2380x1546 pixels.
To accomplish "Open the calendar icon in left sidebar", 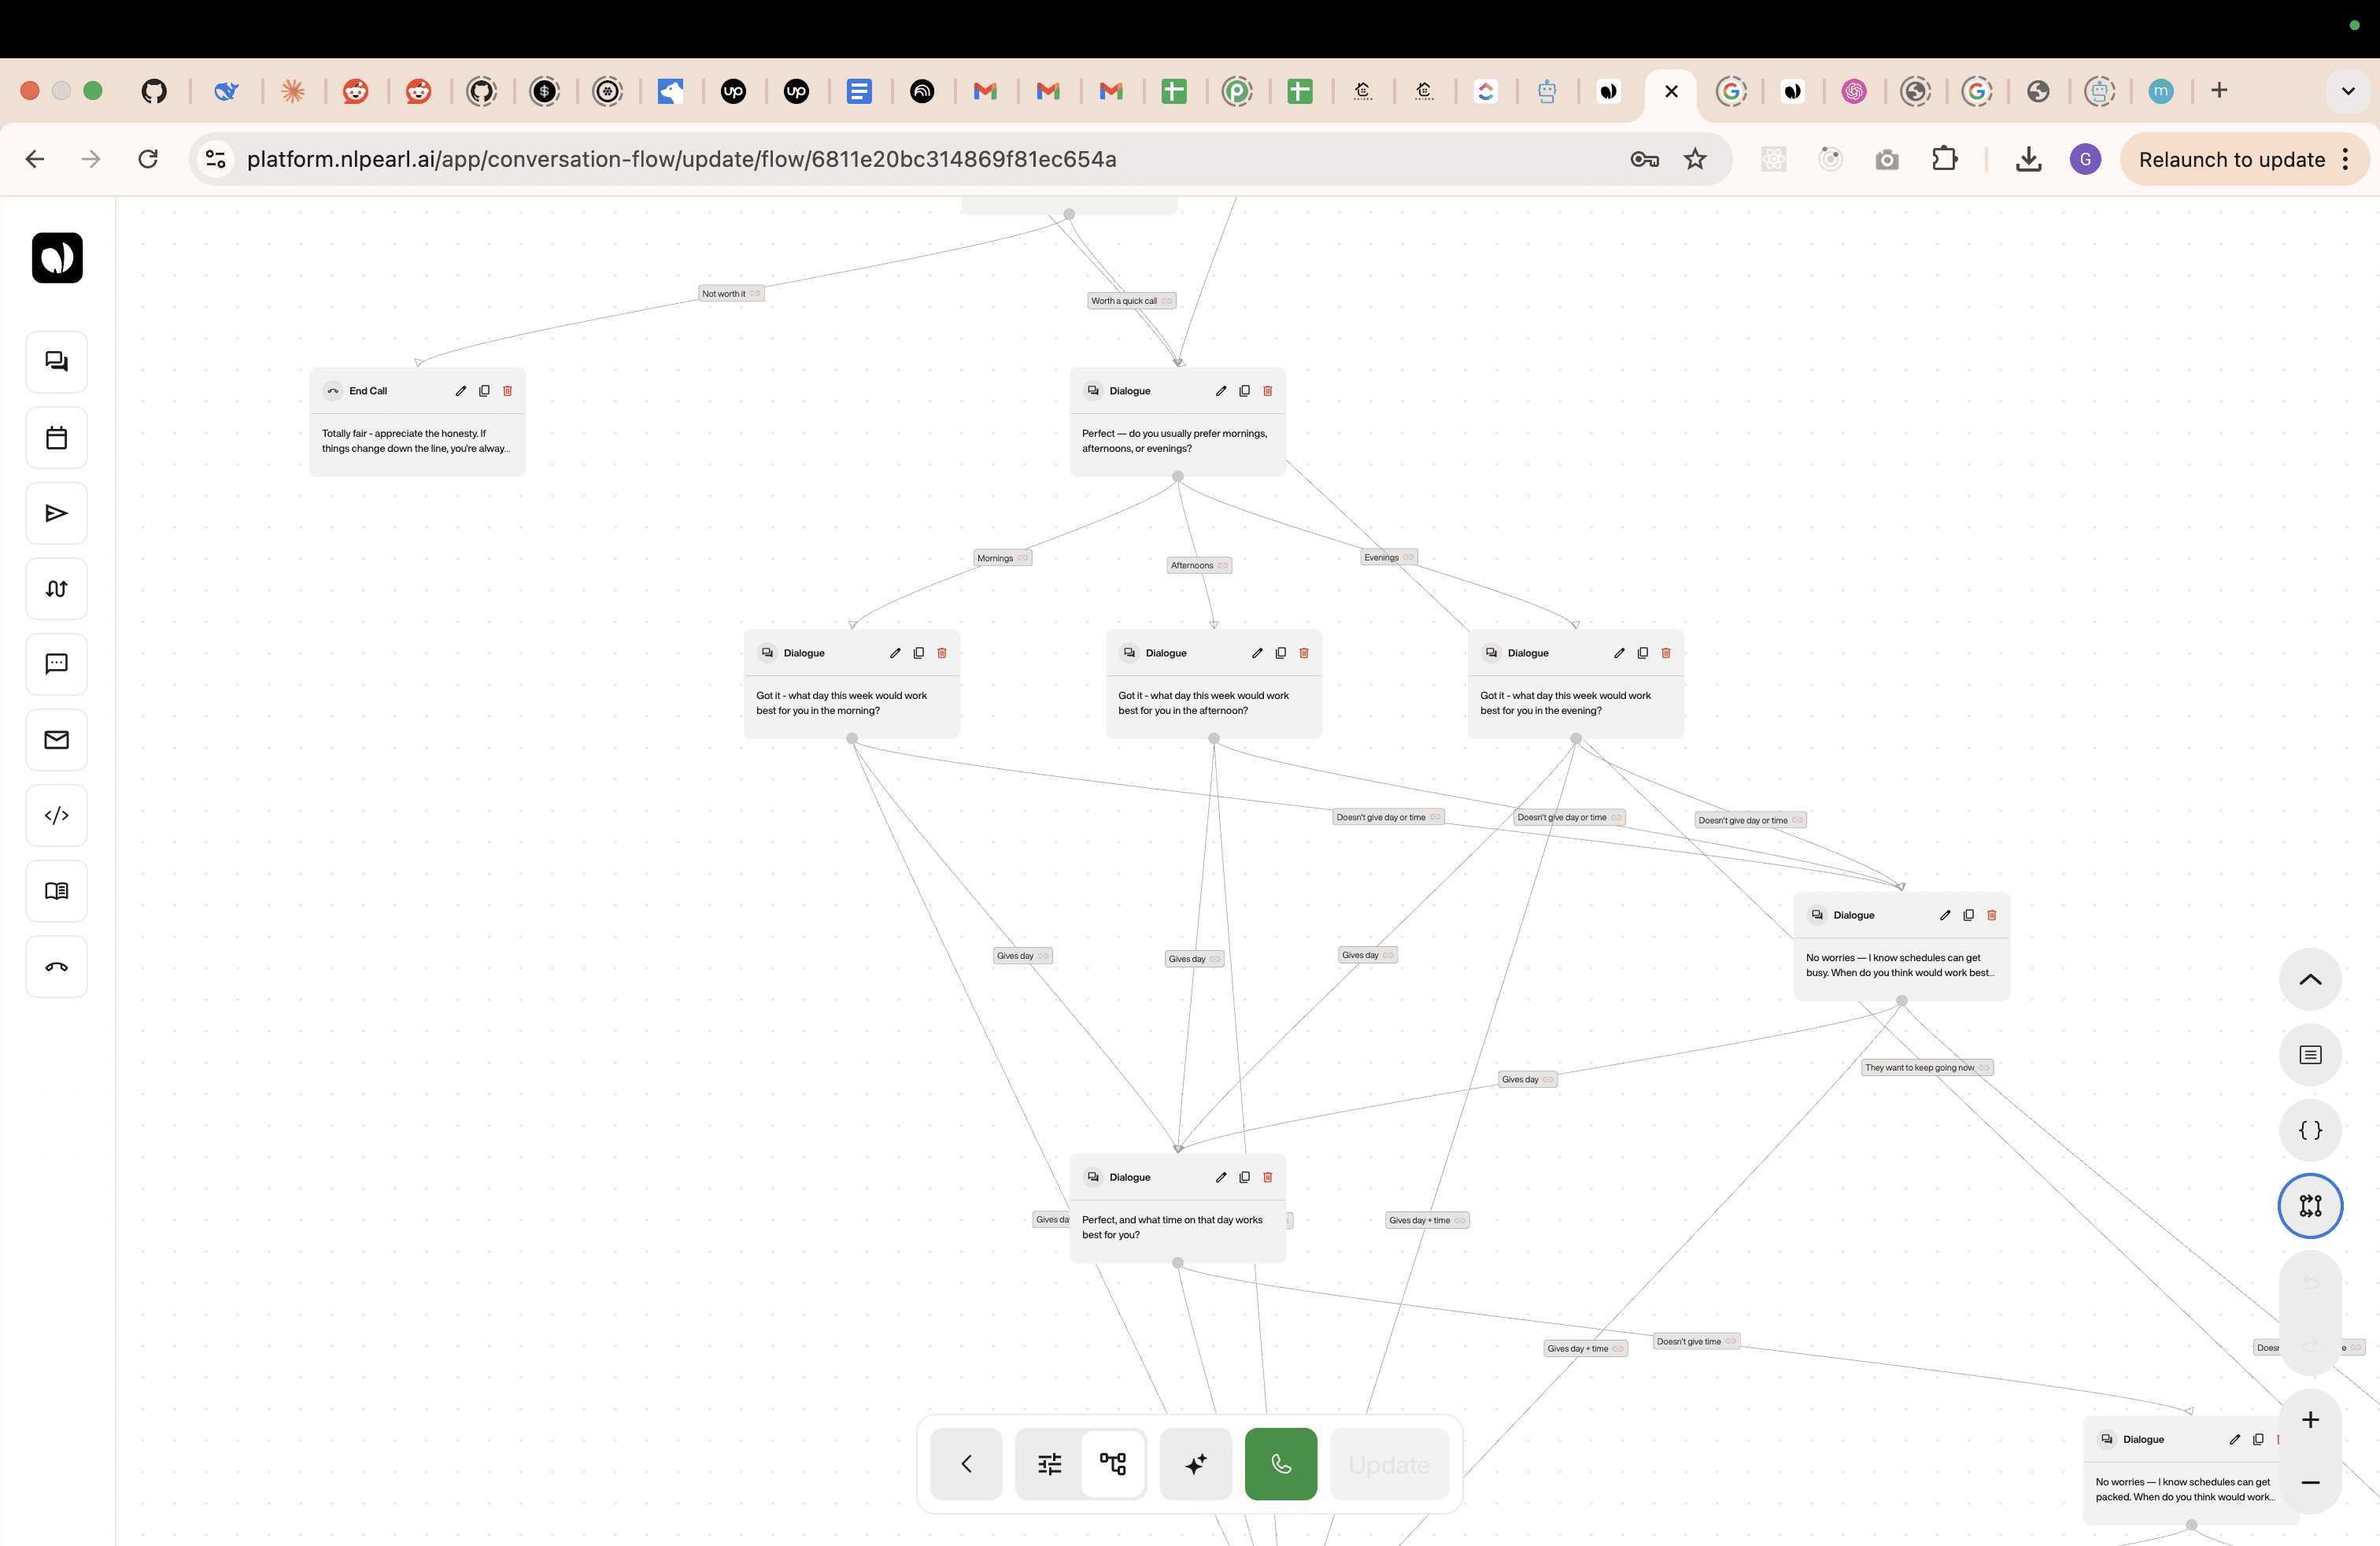I will pos(56,438).
